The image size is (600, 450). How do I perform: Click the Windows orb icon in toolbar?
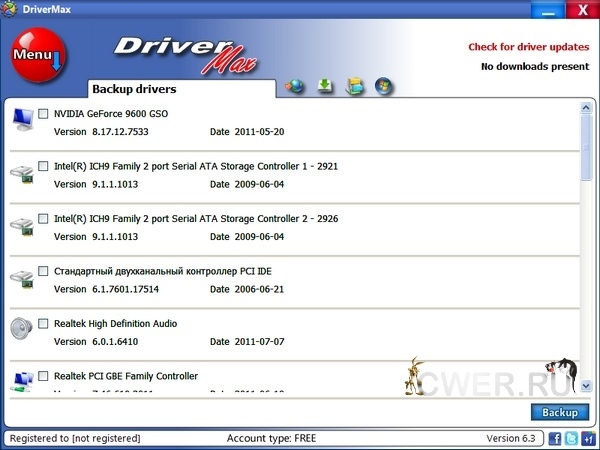383,86
